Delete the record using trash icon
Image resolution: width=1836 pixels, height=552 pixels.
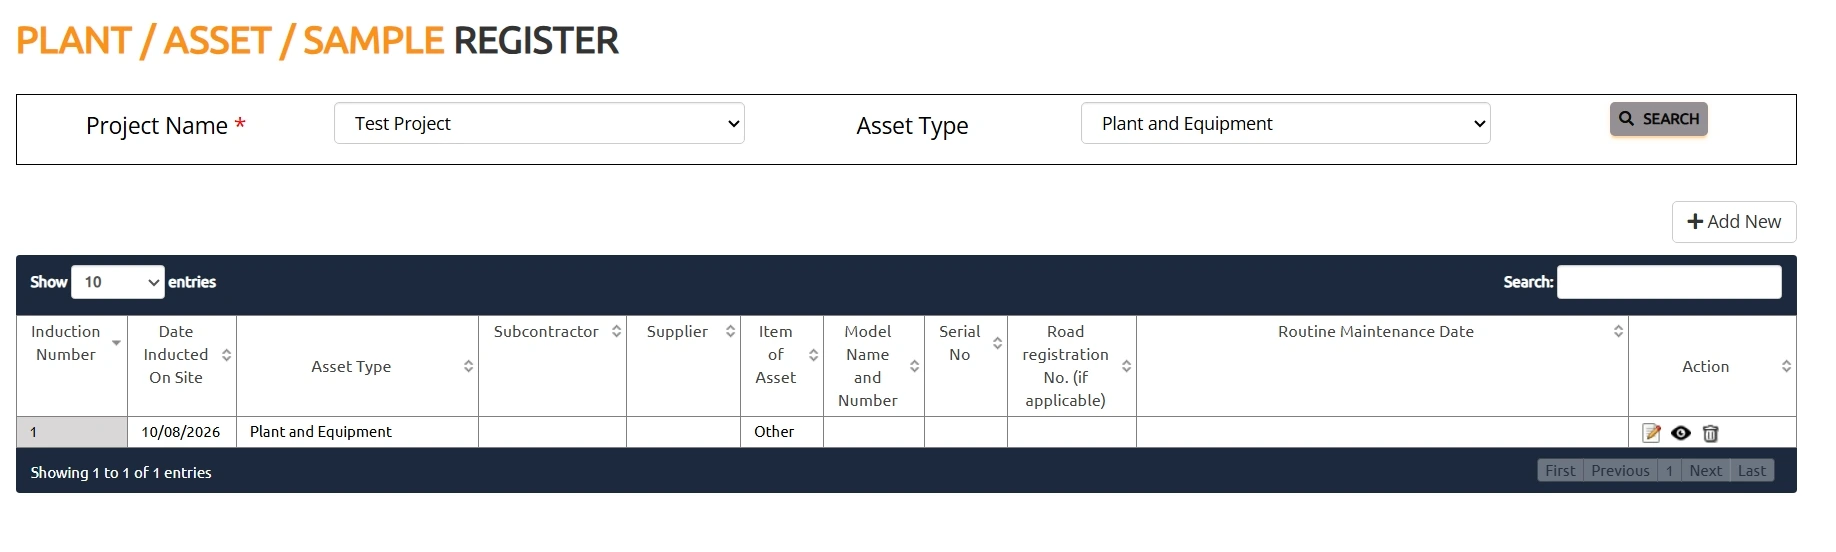[x=1710, y=433]
